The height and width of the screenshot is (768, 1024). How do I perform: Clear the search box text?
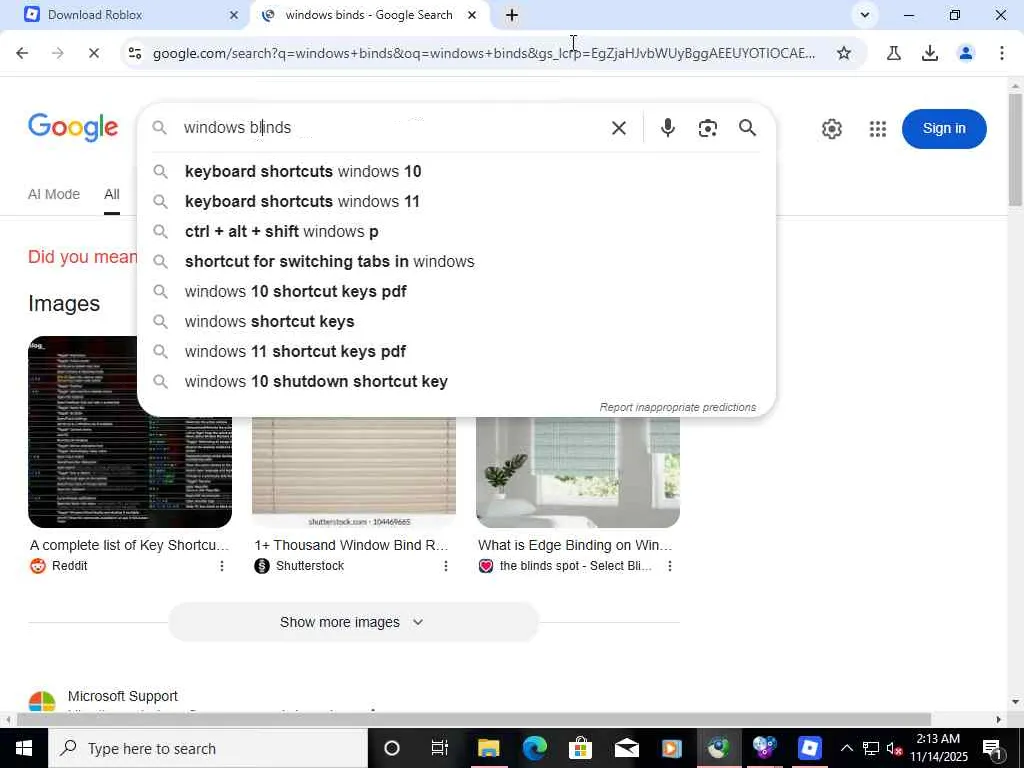(618, 128)
